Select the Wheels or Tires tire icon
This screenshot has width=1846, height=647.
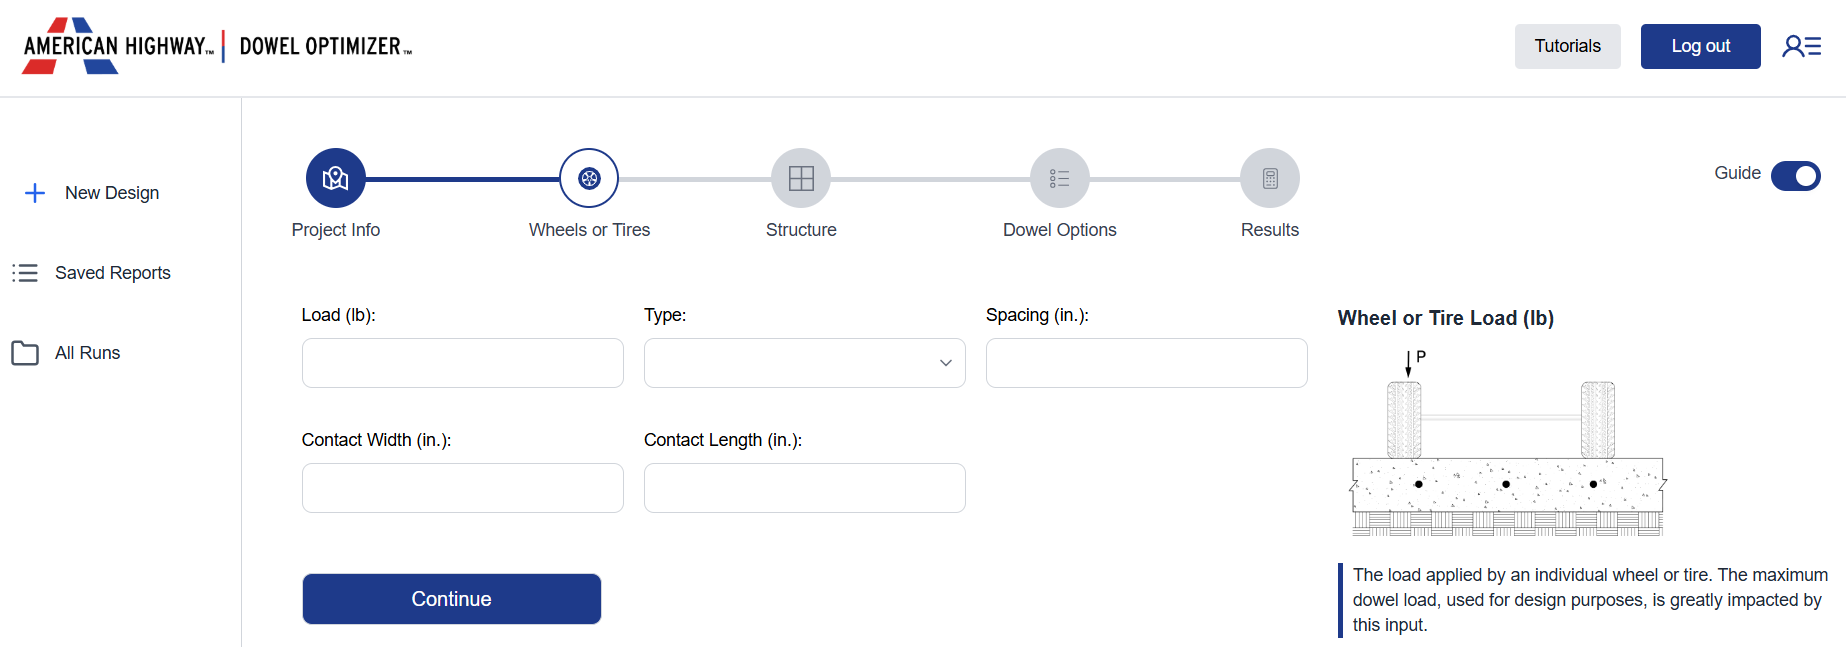pos(589,177)
